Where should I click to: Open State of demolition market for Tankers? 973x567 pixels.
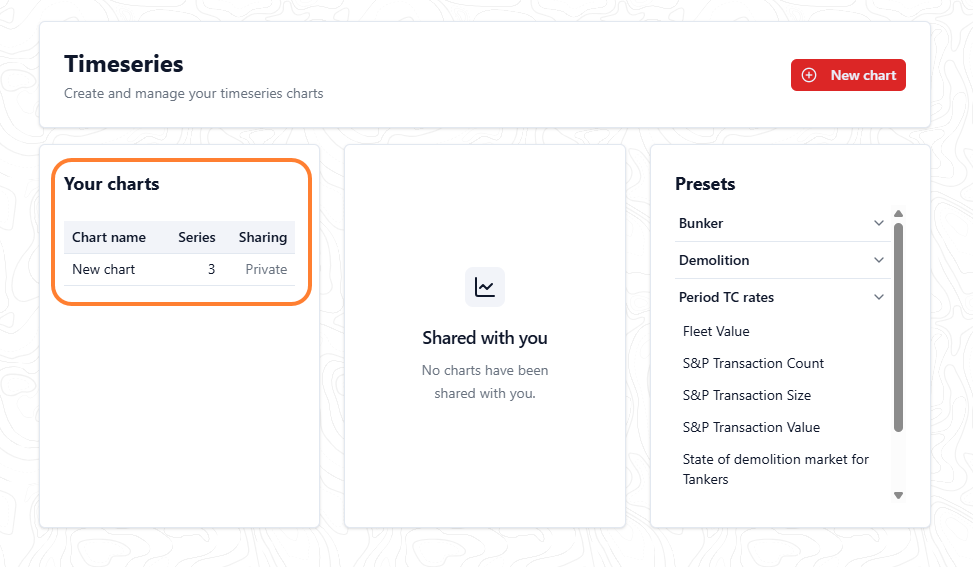click(775, 469)
